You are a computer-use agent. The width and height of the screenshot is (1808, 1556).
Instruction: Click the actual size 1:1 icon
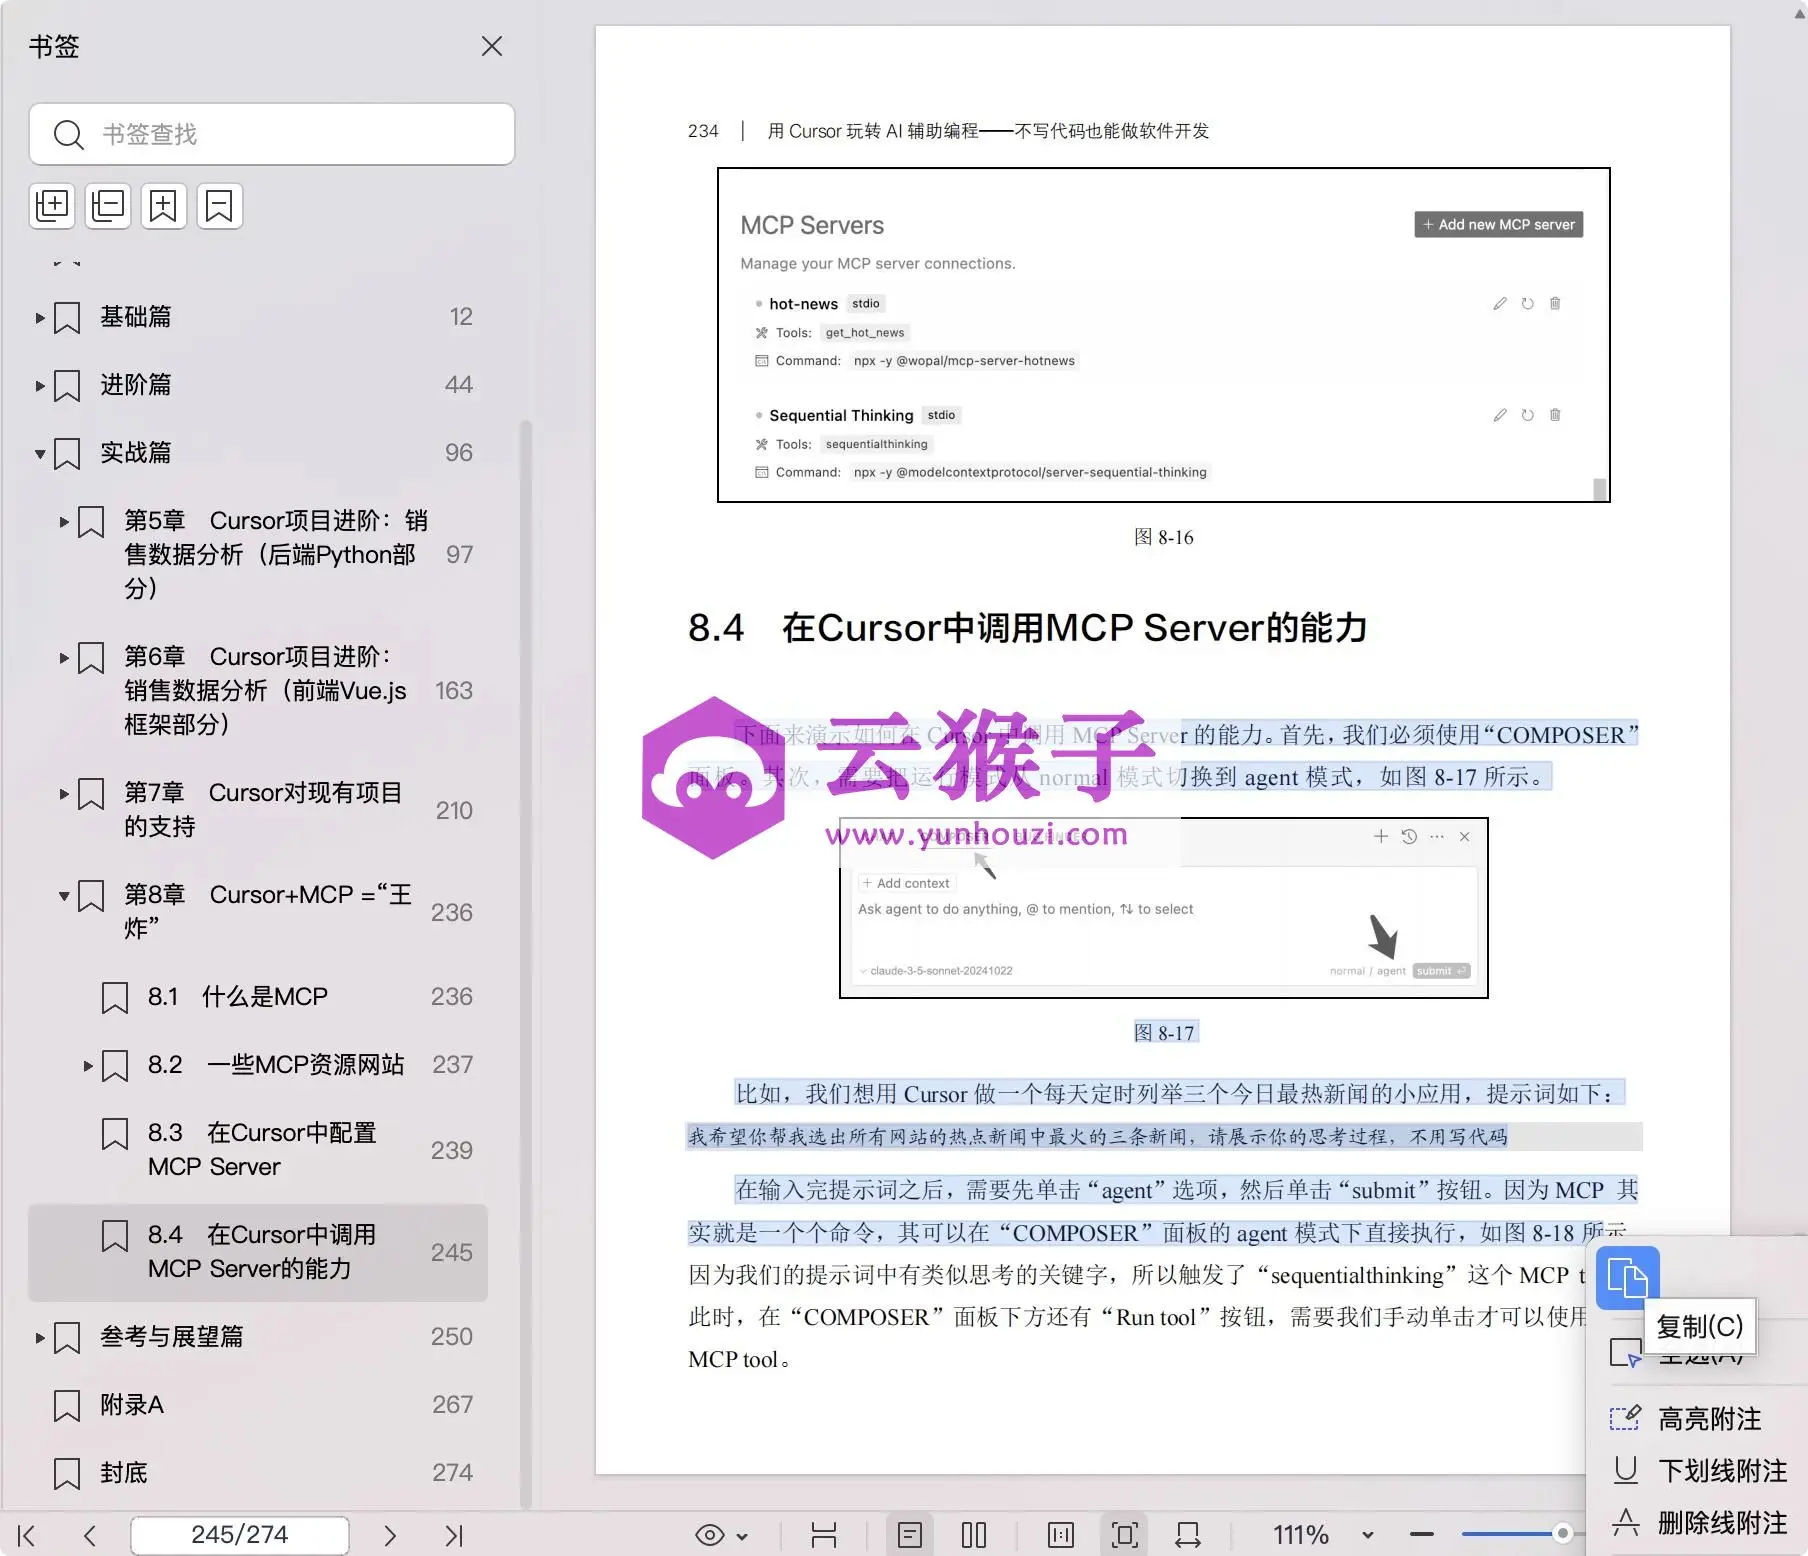coord(1061,1535)
